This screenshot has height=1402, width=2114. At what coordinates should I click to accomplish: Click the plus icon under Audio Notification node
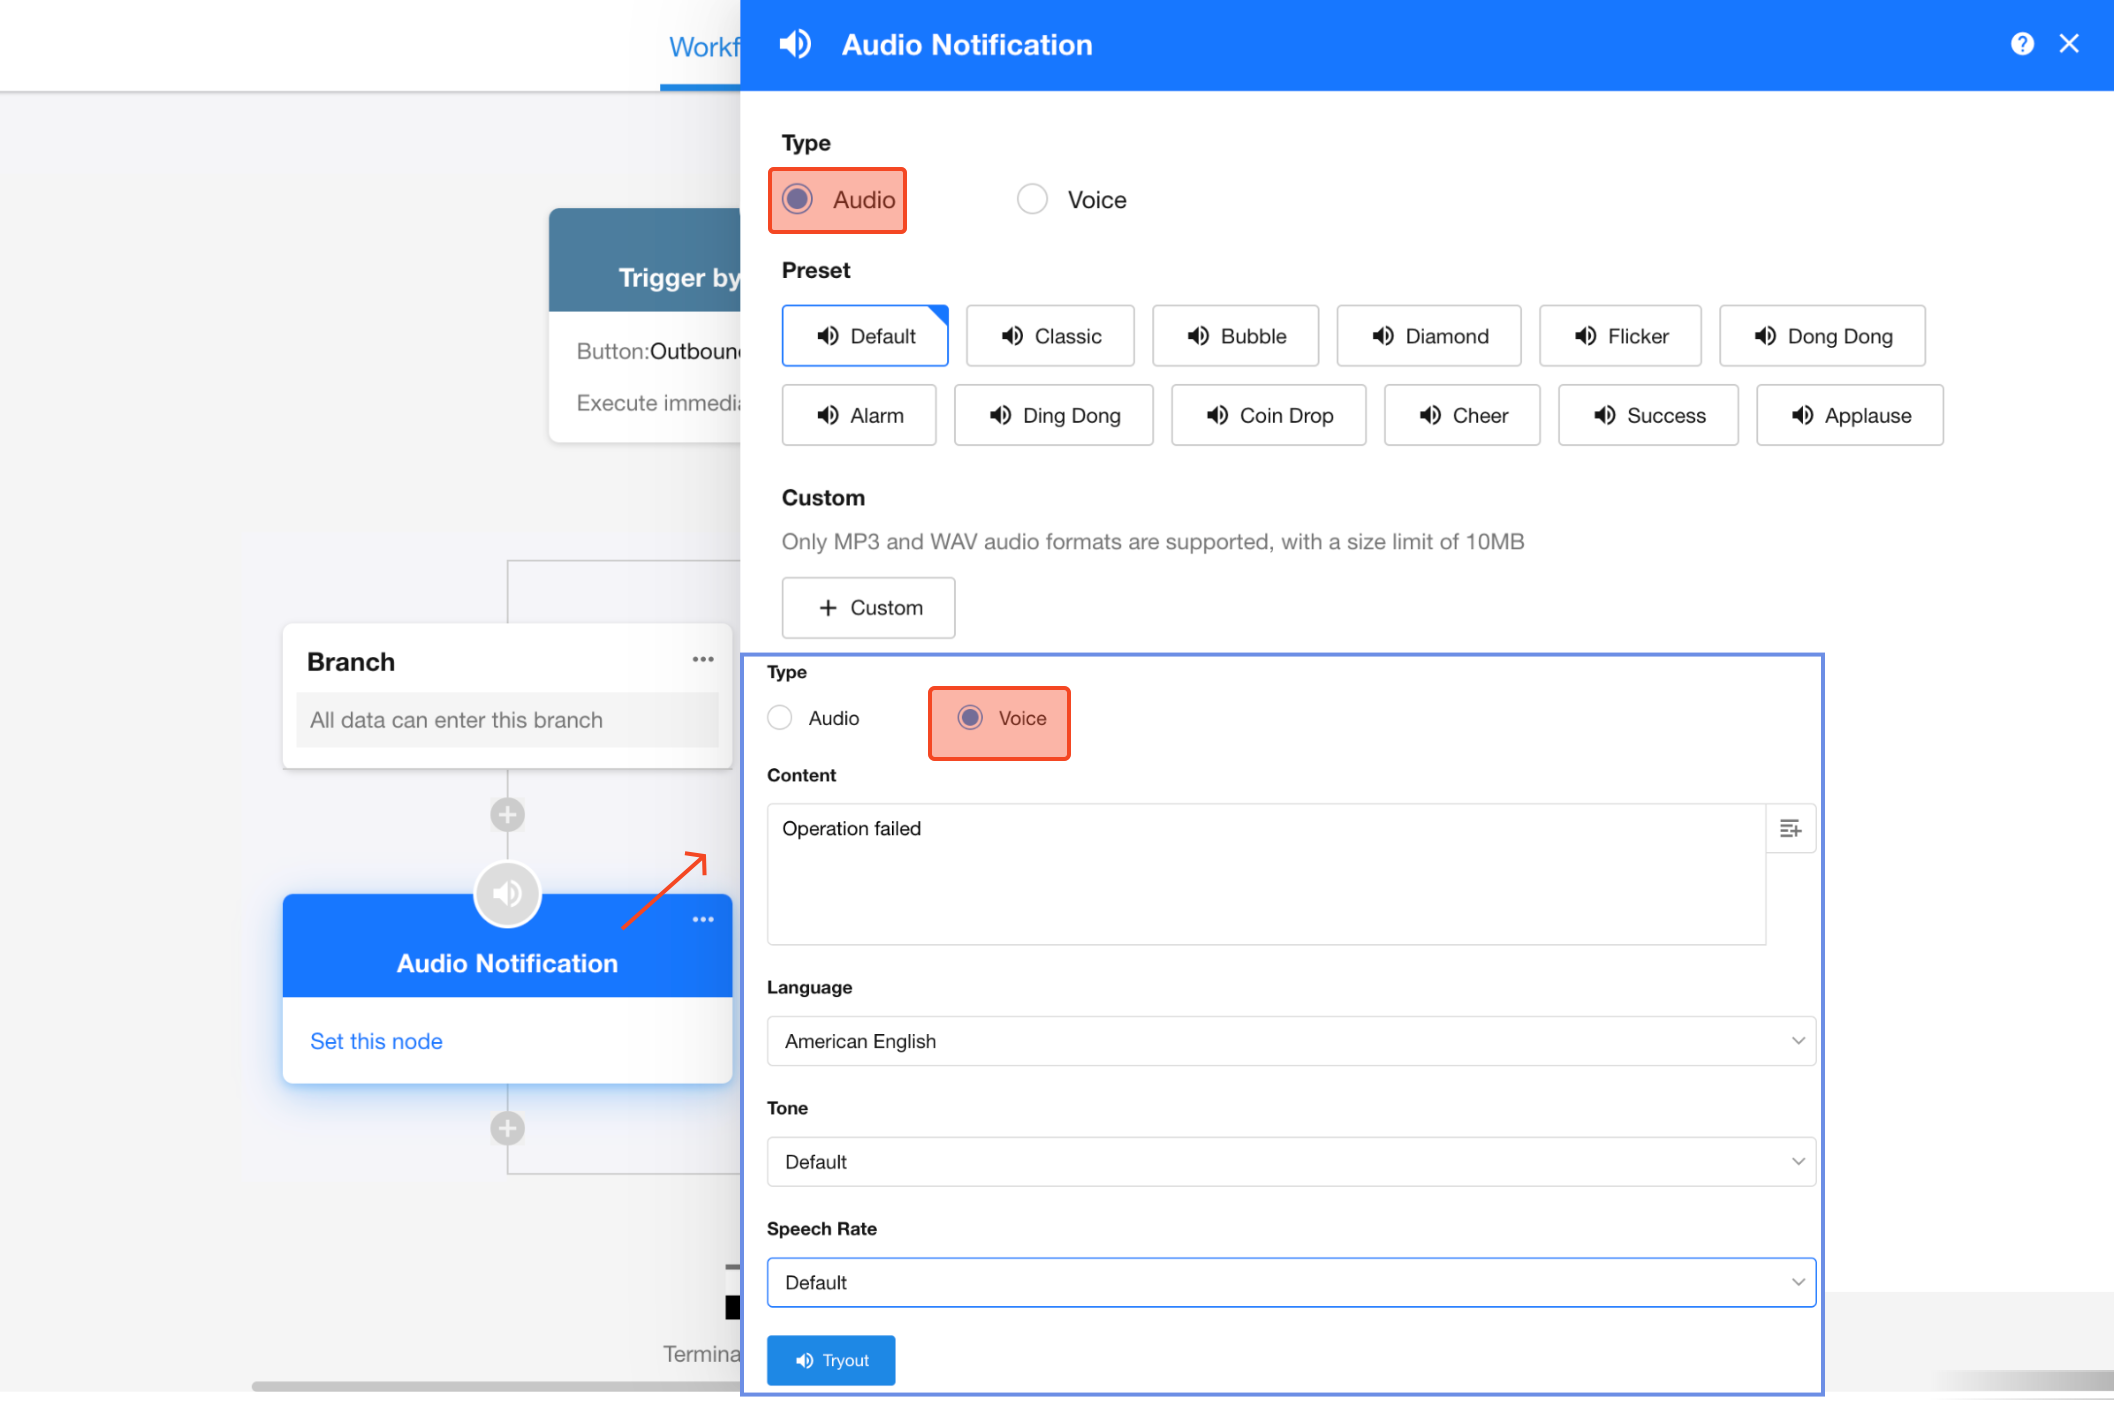(x=507, y=1129)
